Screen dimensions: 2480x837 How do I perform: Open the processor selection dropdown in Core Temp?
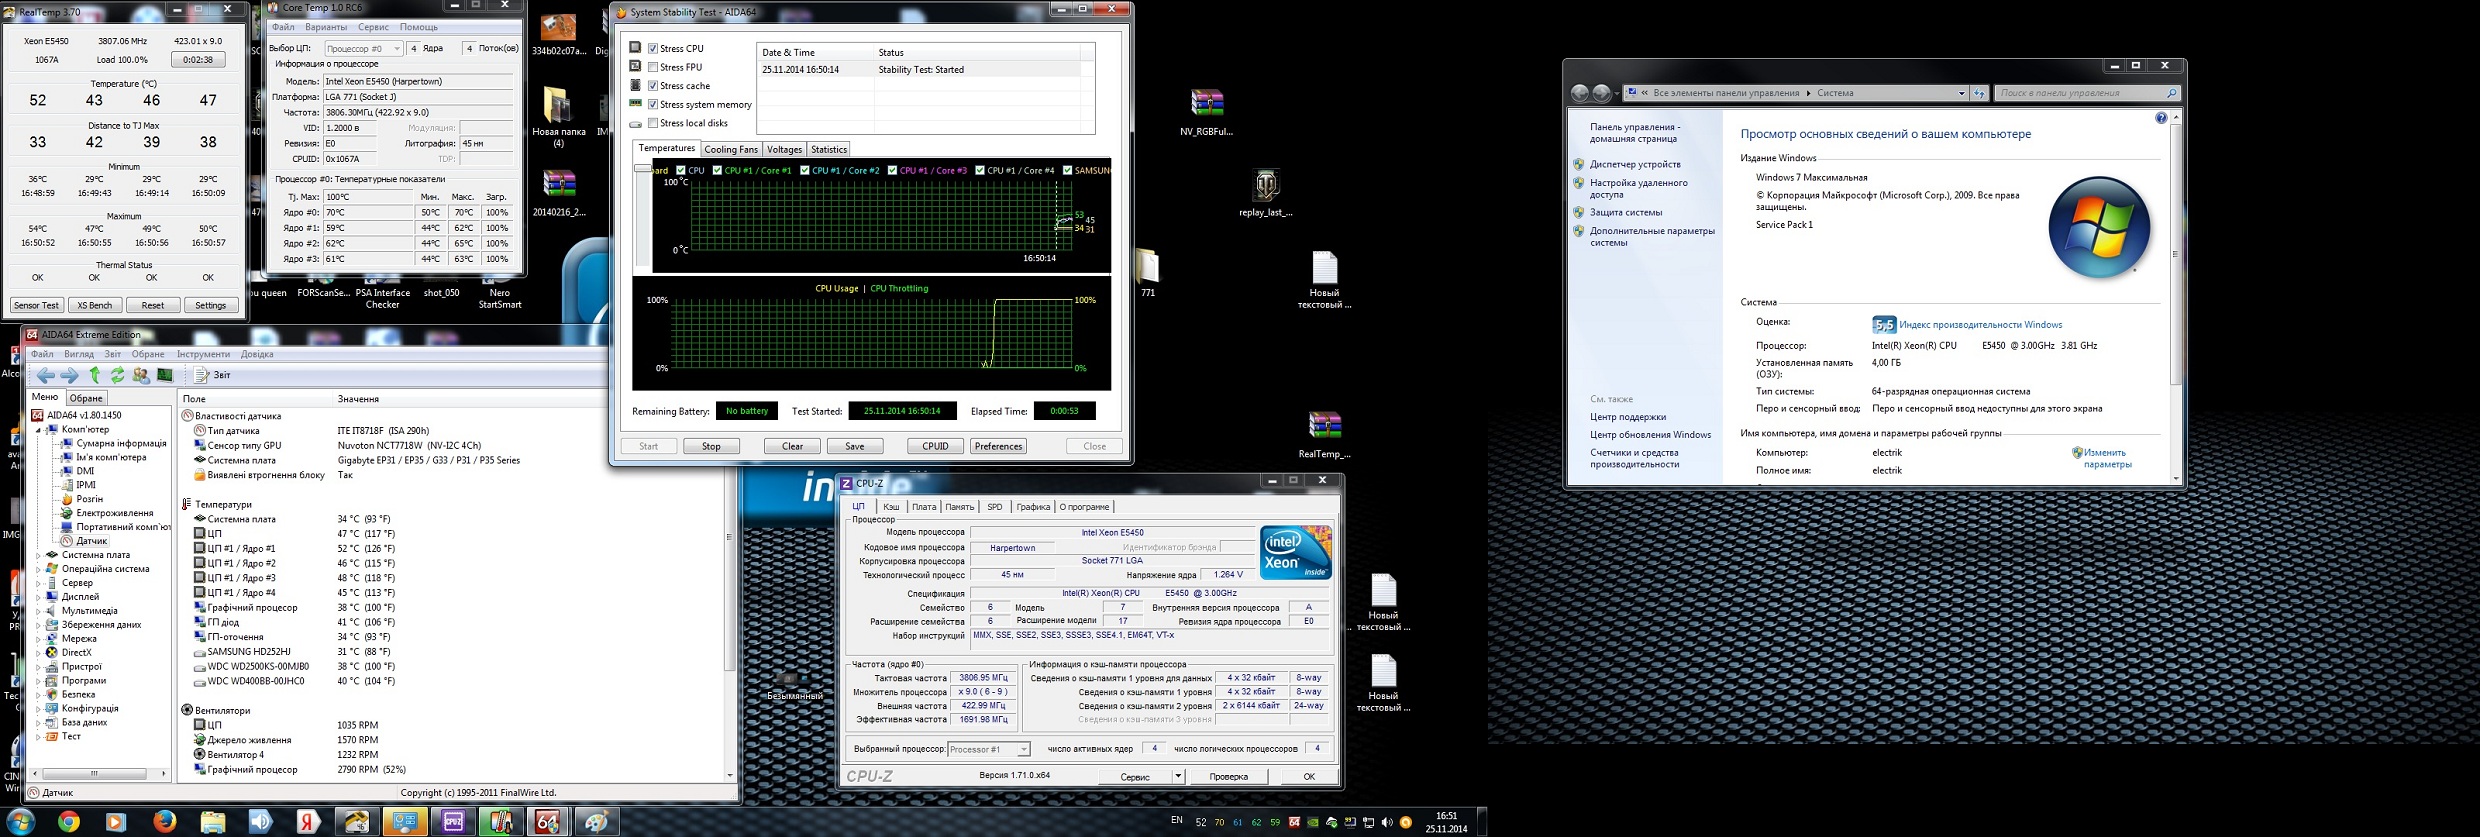point(363,48)
